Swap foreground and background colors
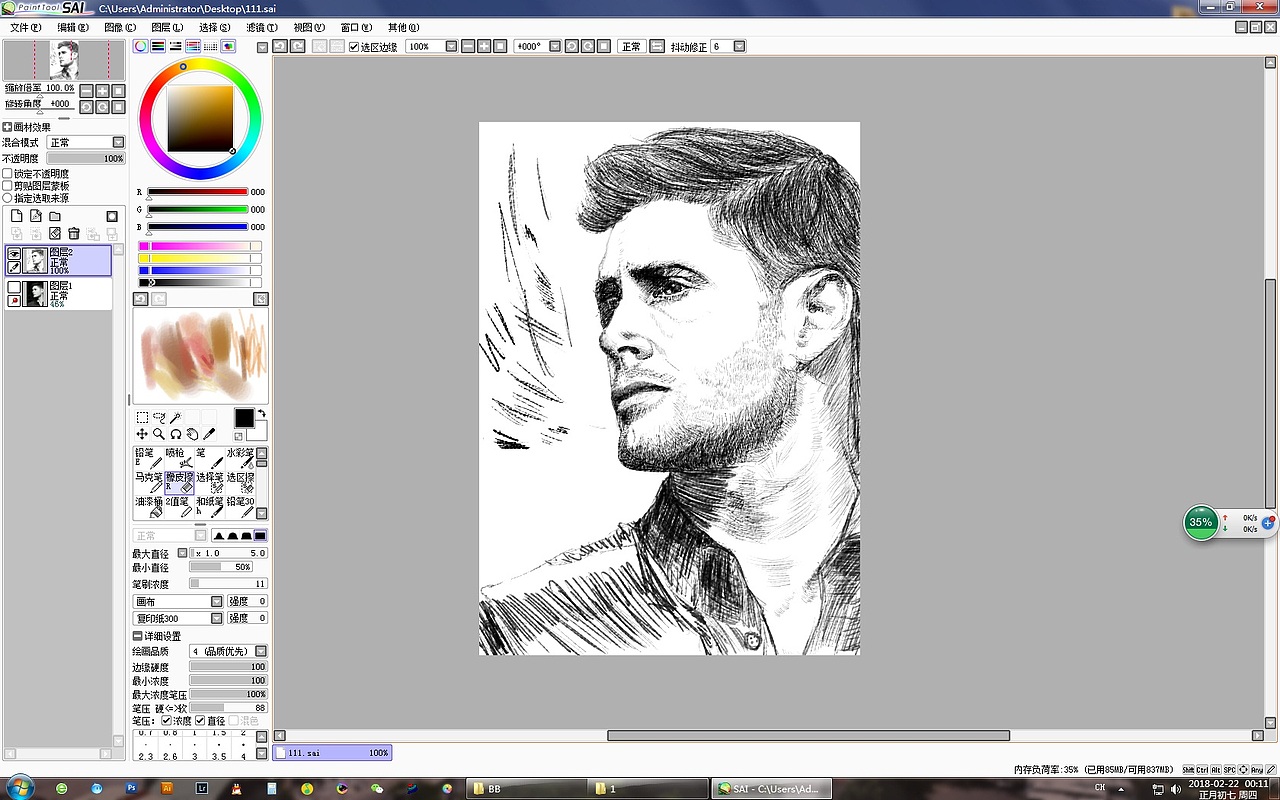 click(x=262, y=414)
